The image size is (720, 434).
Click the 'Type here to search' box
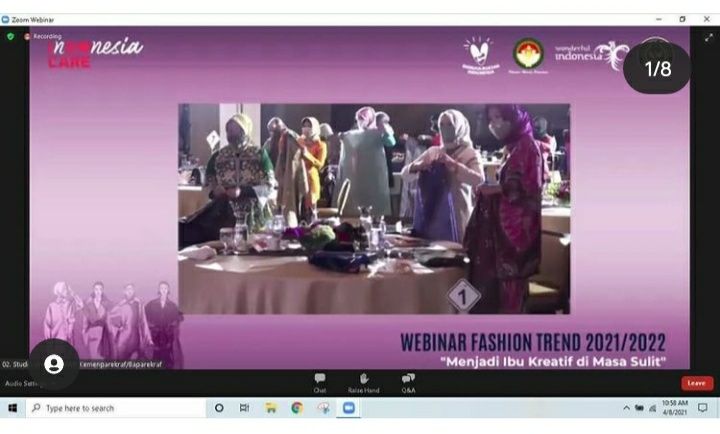(x=112, y=408)
